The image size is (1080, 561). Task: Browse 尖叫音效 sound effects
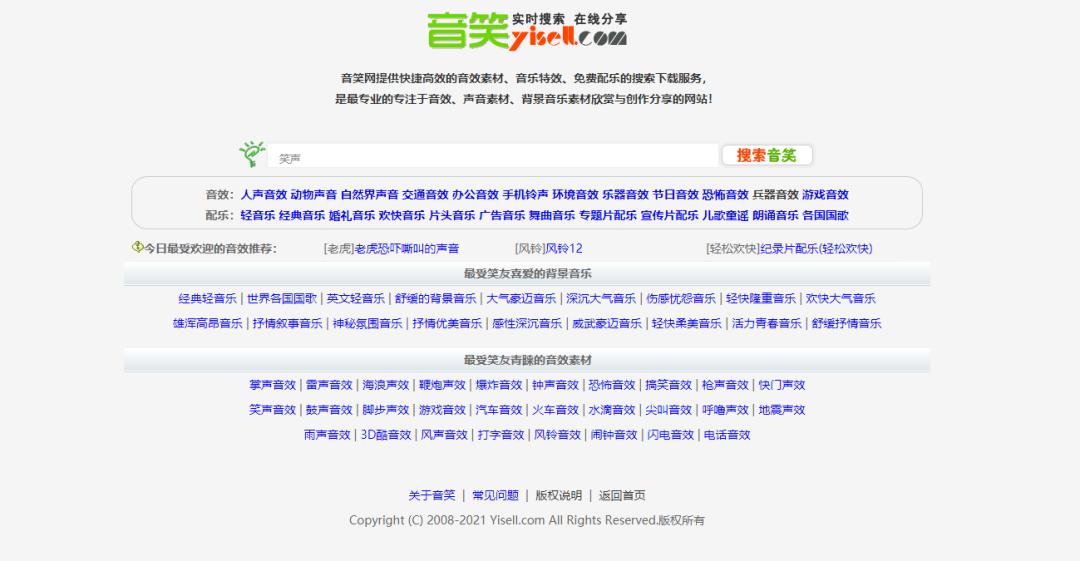[668, 409]
